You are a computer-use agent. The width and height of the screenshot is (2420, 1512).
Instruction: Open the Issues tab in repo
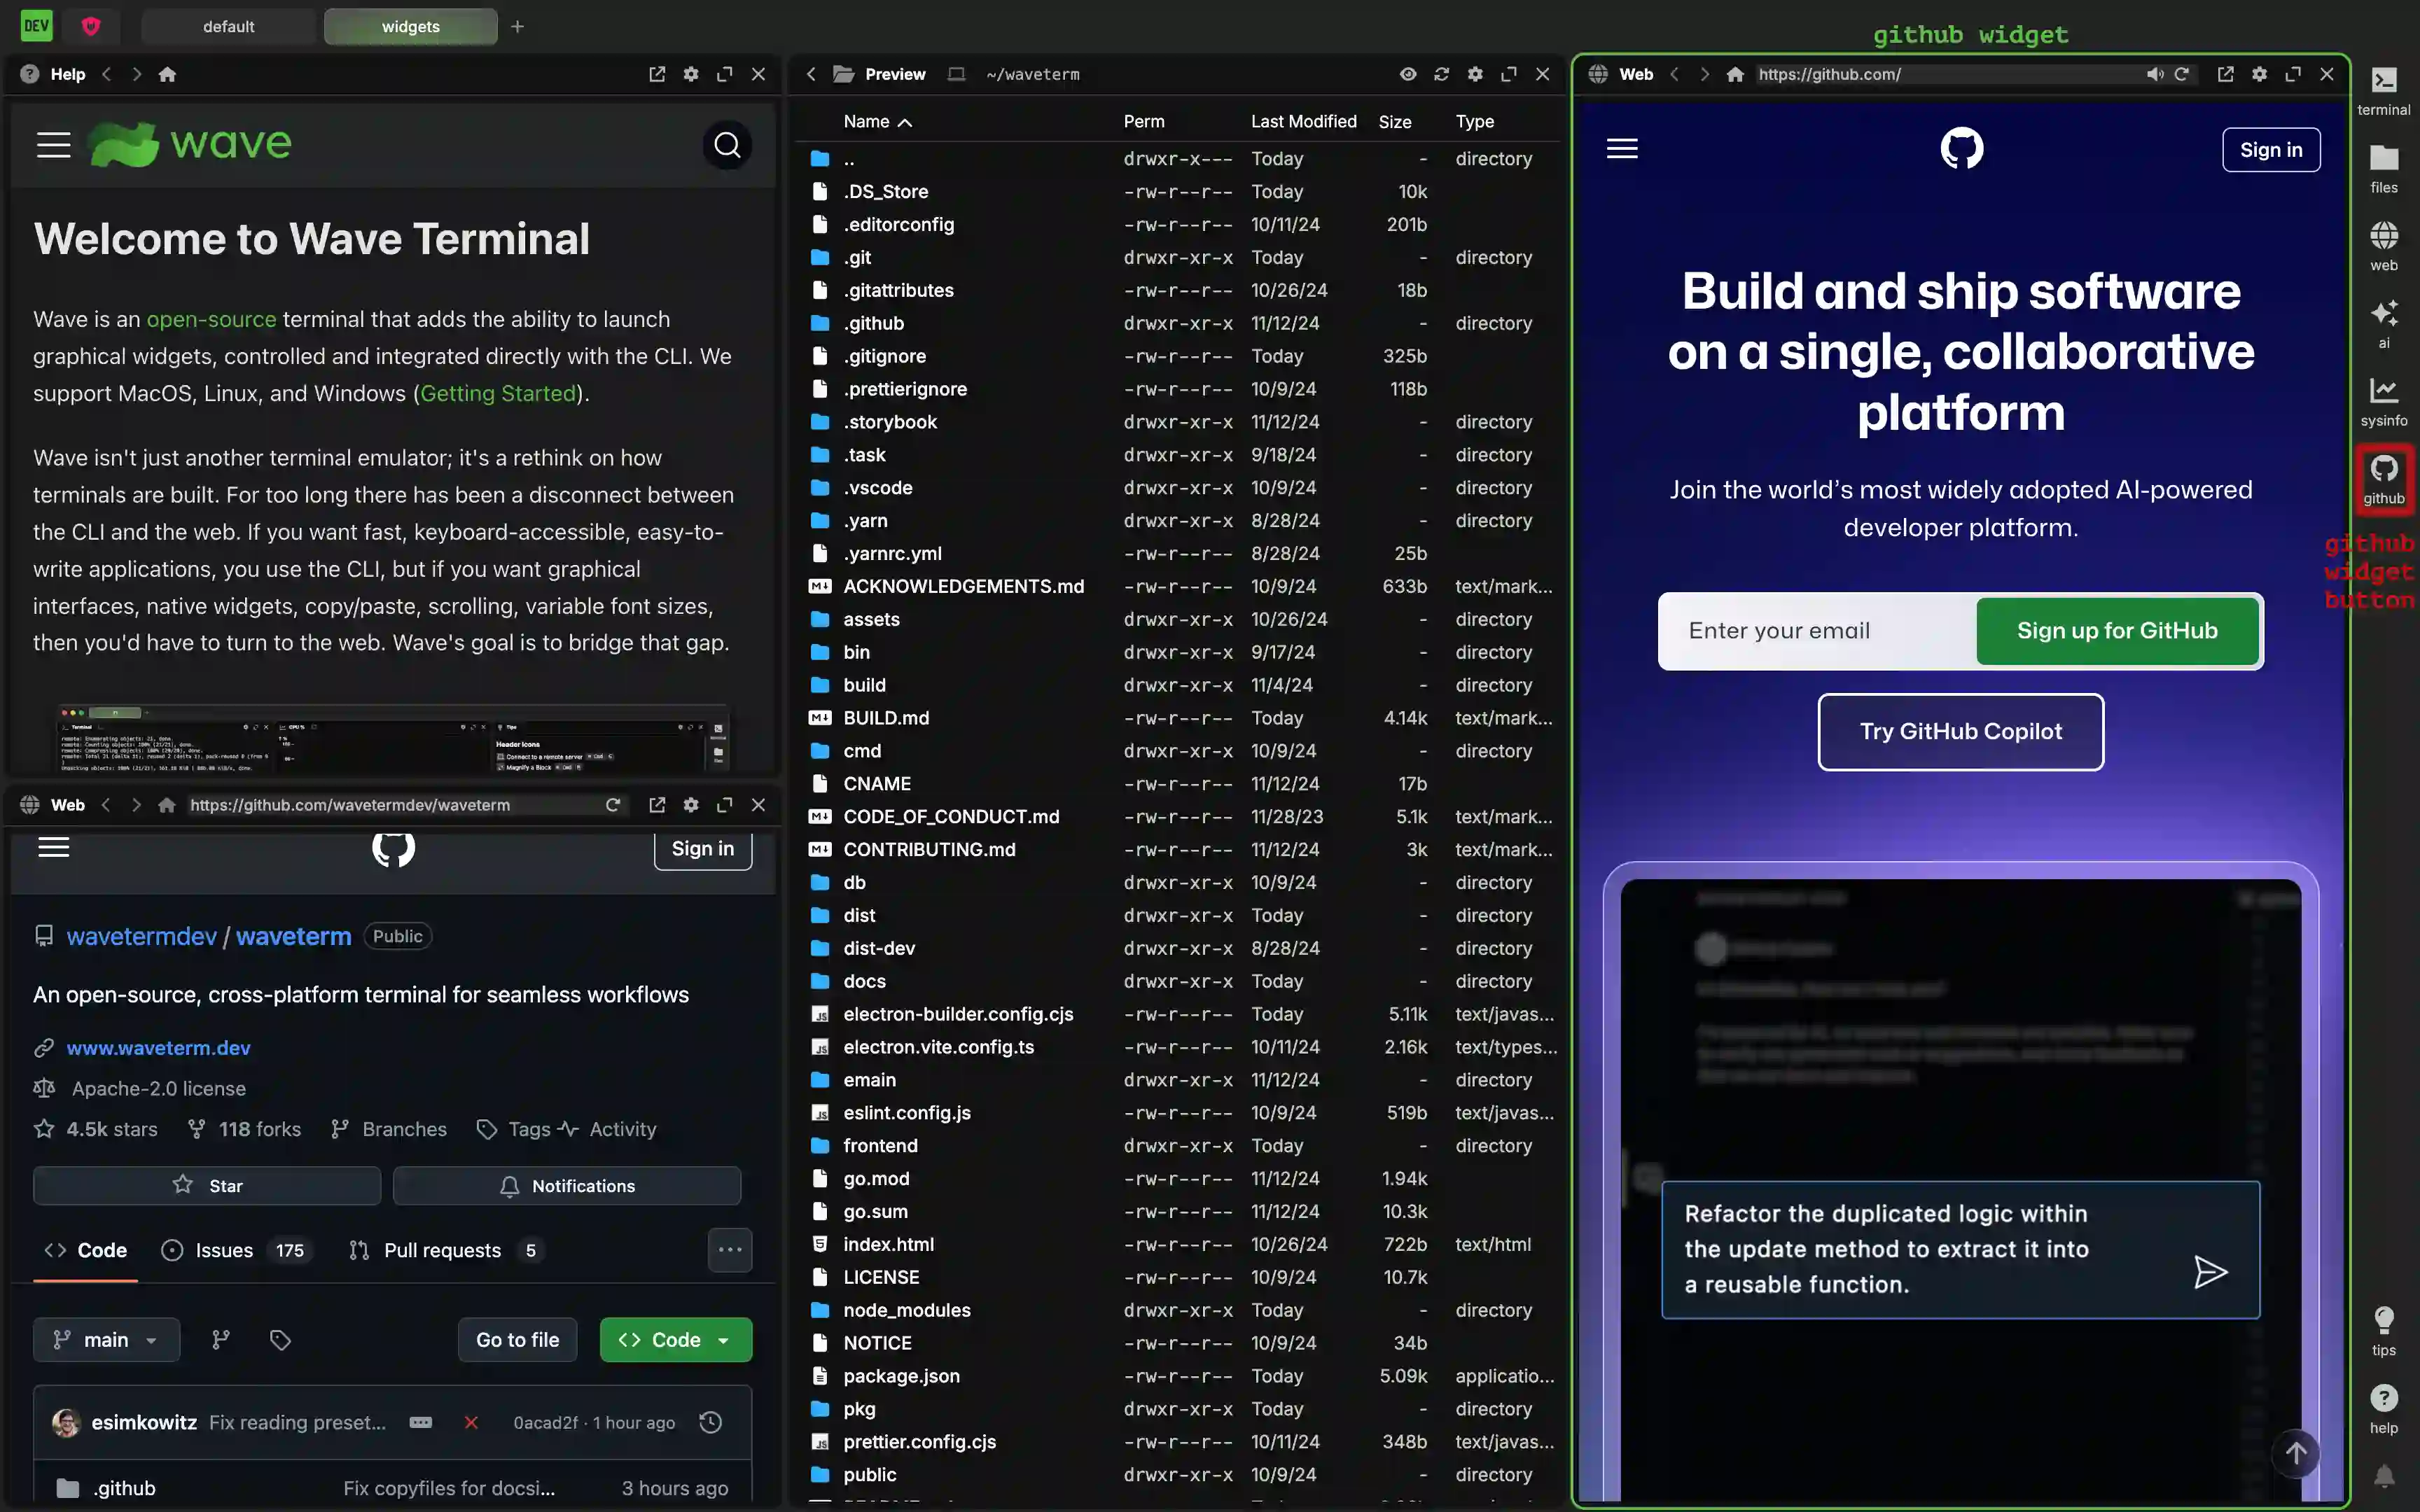click(x=237, y=1250)
